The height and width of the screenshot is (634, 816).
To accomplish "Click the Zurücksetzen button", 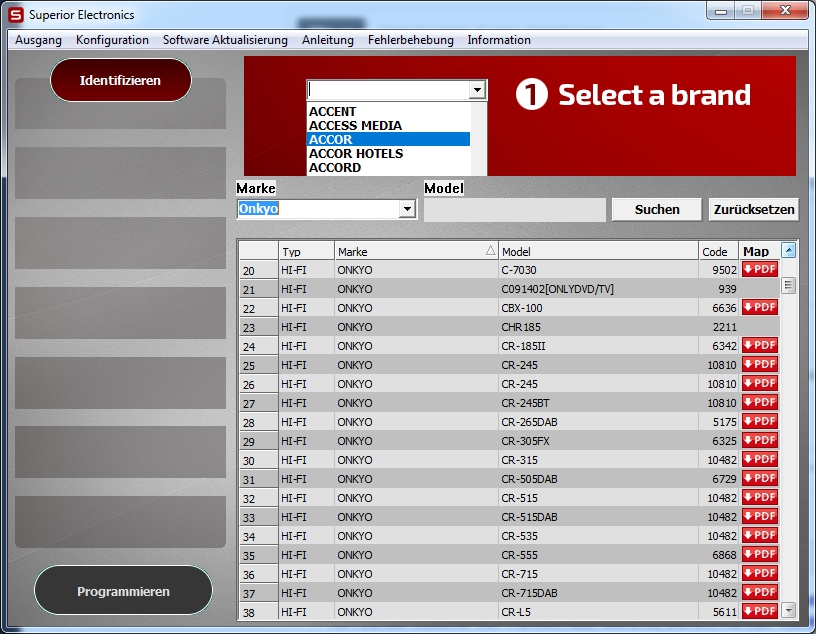I will [x=753, y=210].
